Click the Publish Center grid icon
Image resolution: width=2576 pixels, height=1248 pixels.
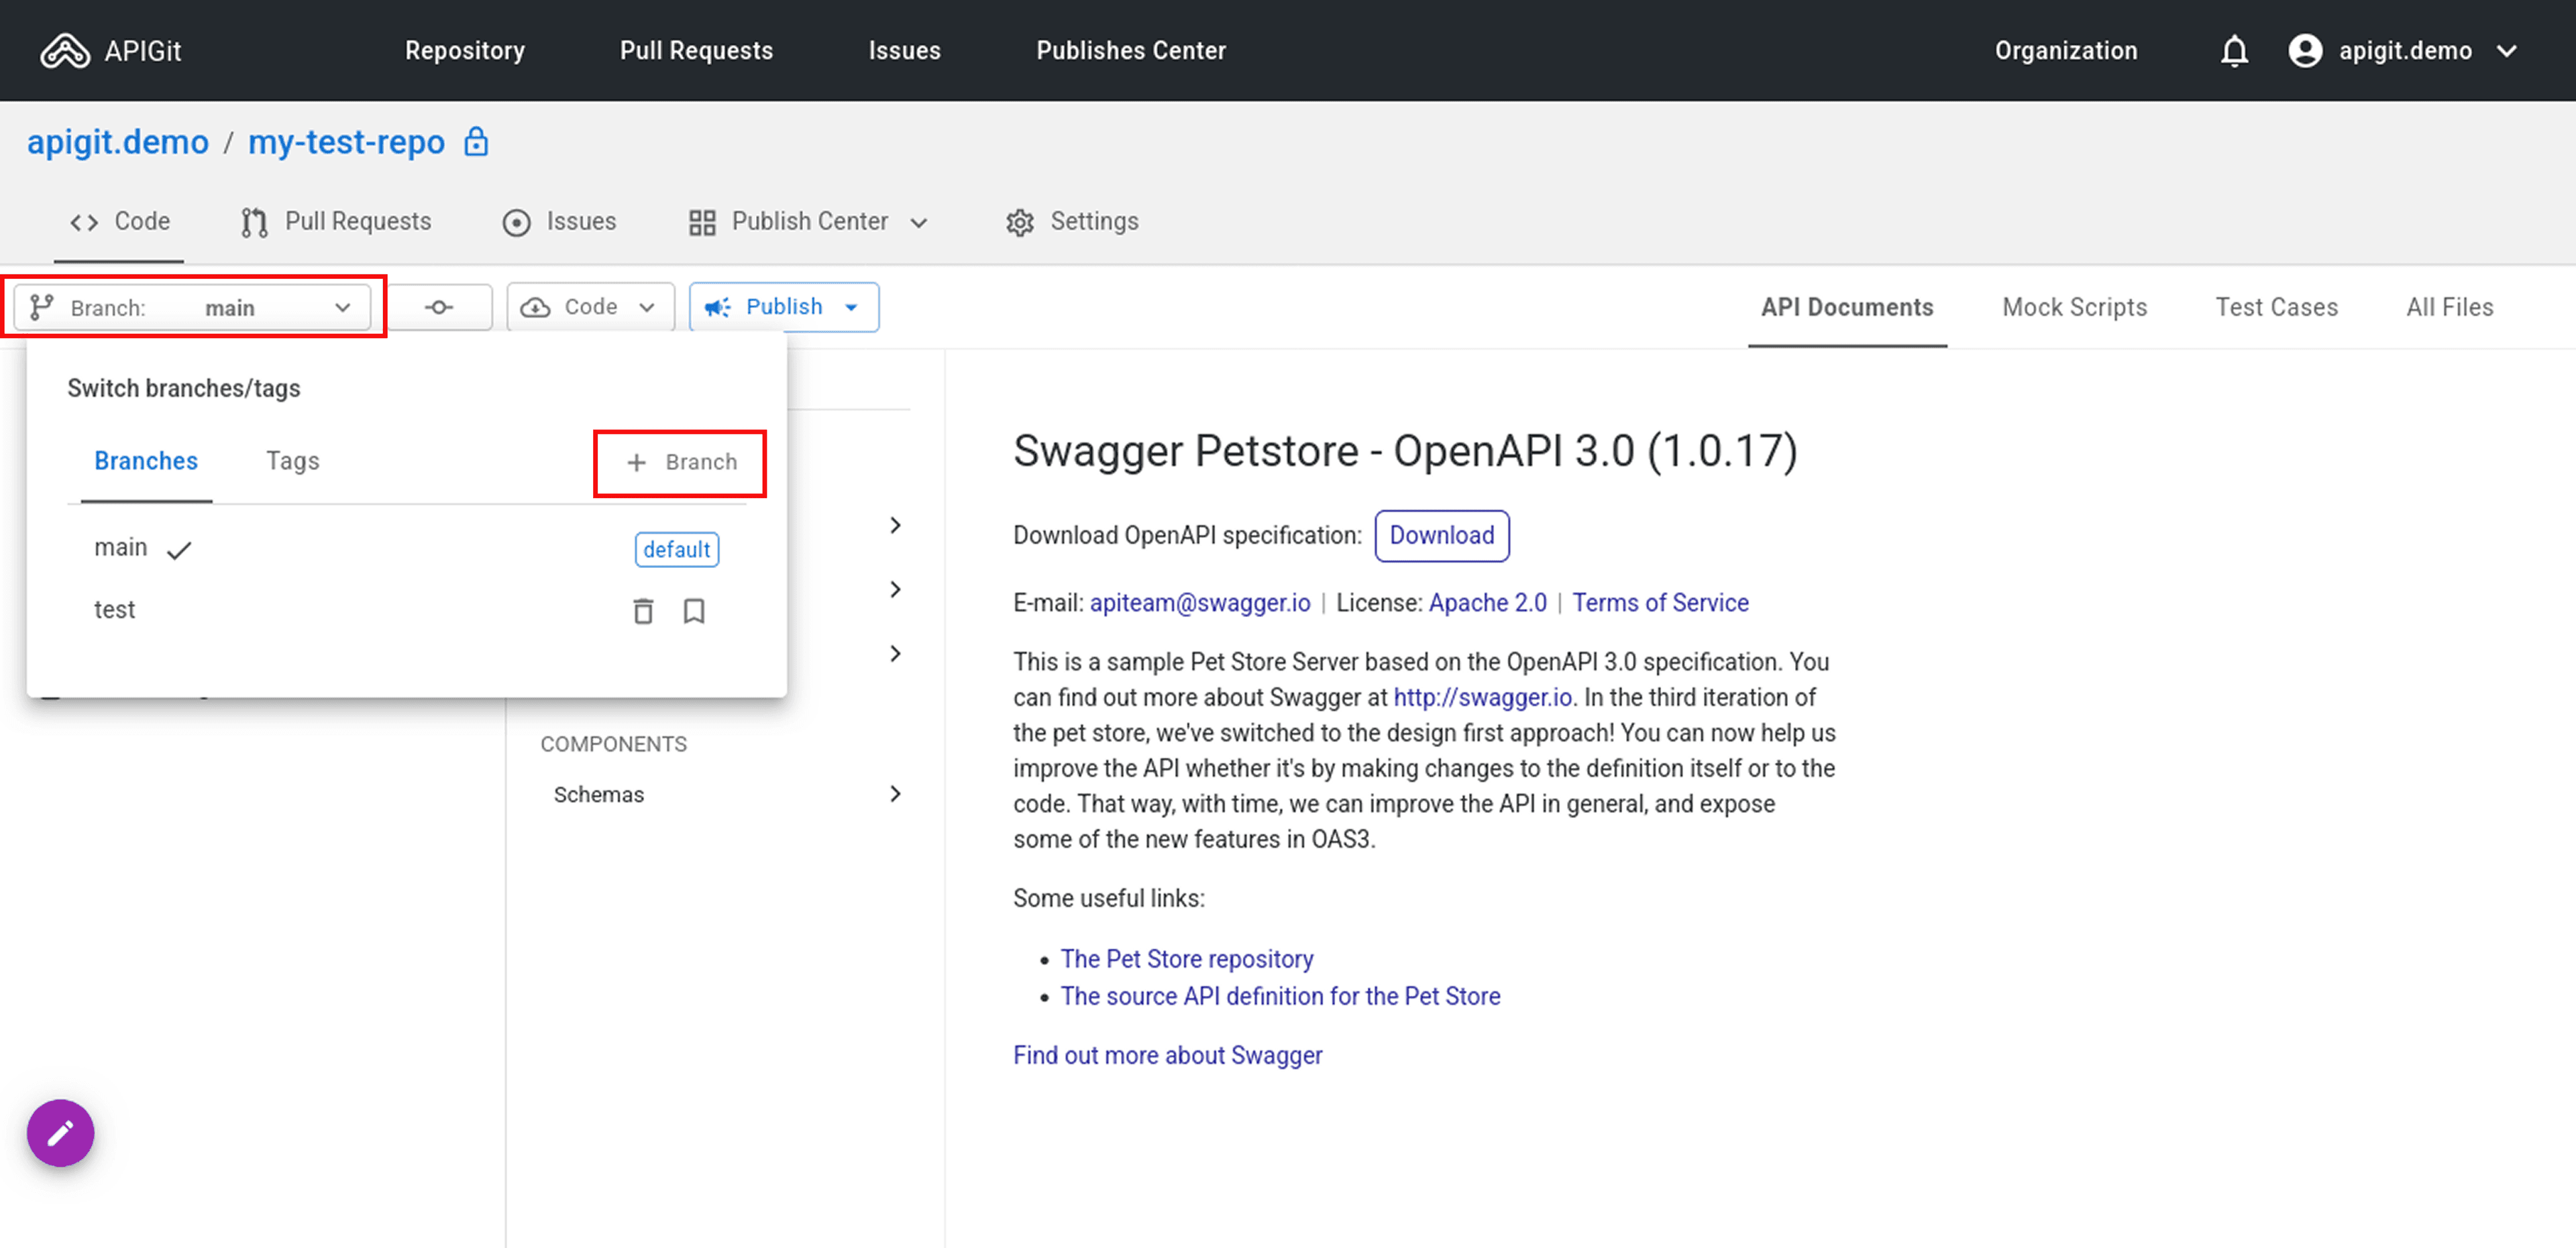(x=702, y=222)
